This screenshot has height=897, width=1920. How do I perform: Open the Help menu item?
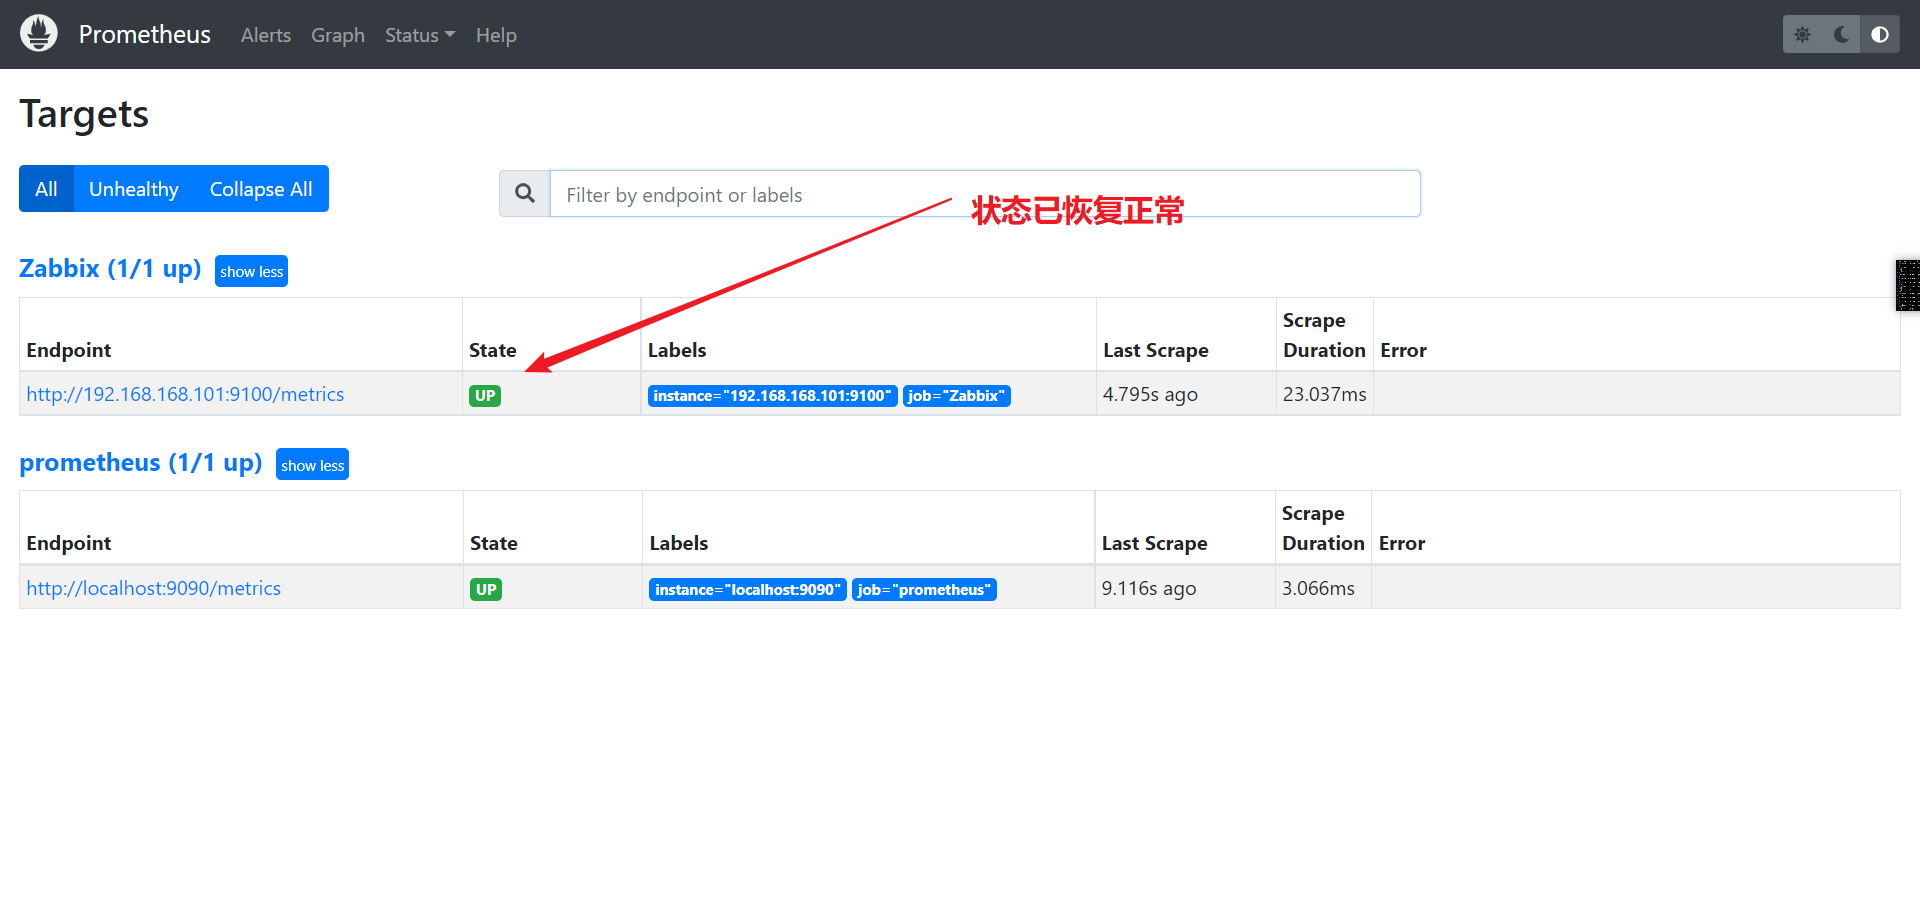click(496, 35)
